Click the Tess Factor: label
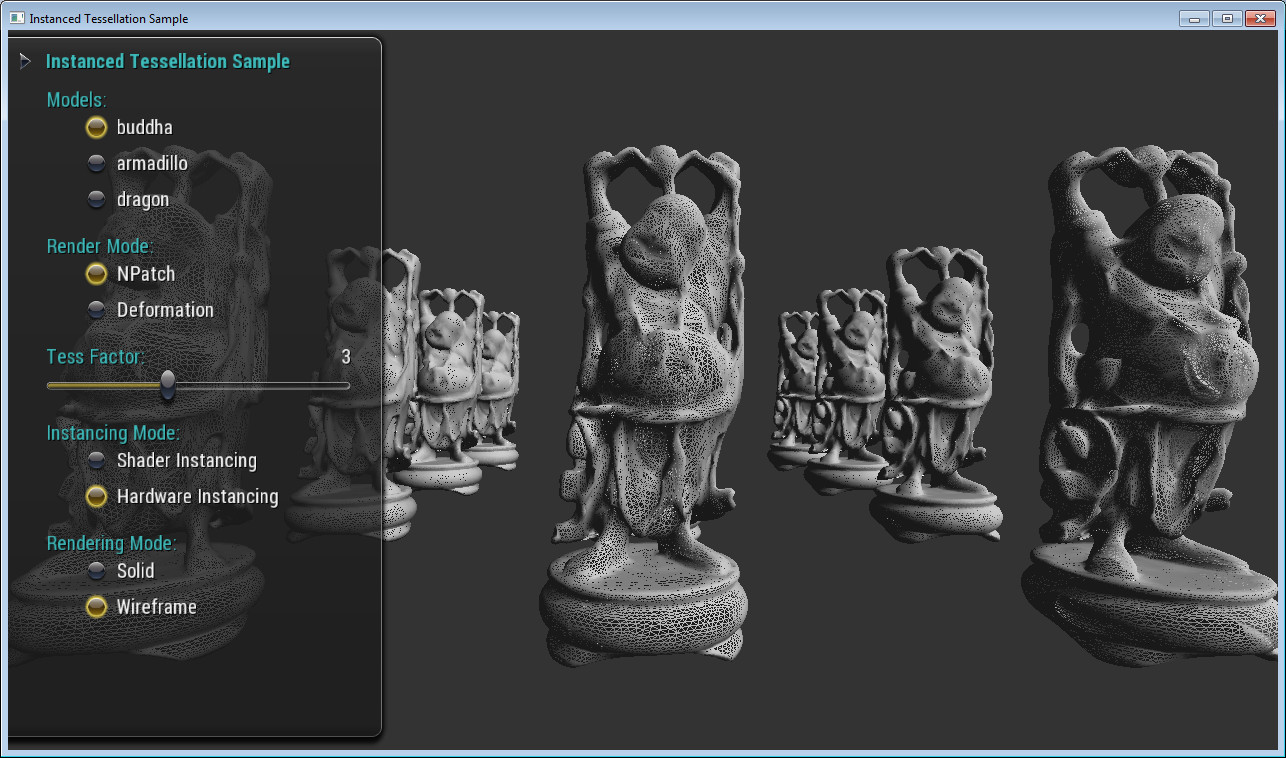The height and width of the screenshot is (758, 1286). pos(95,357)
